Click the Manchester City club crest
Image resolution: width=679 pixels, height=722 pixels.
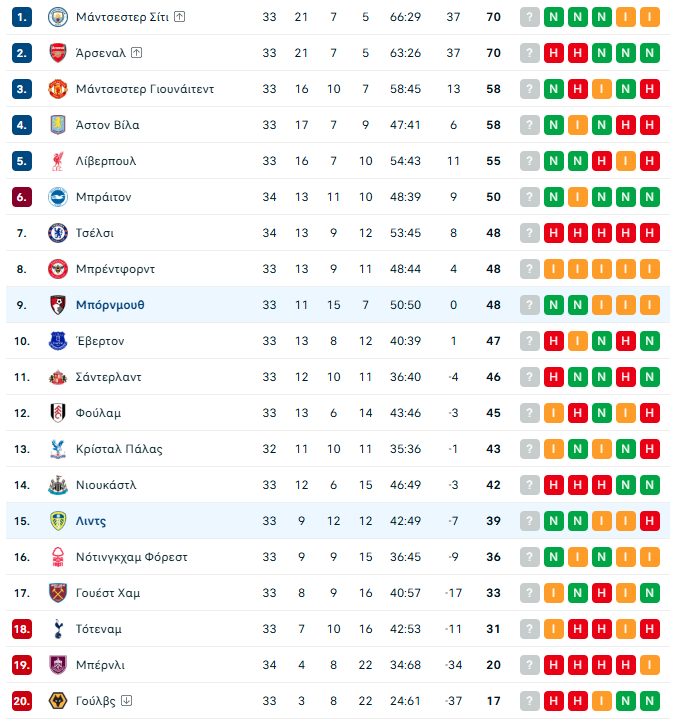point(57,17)
